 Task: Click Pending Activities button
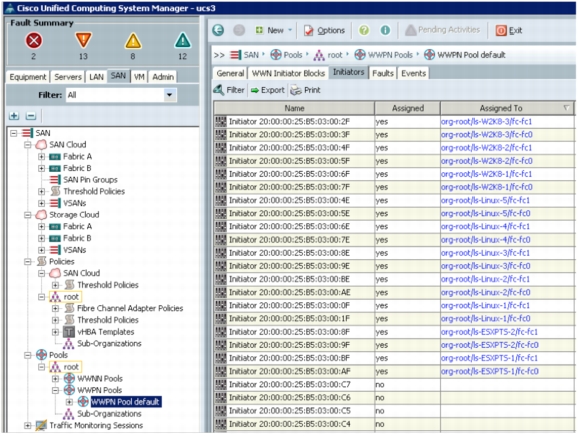pyautogui.click(x=442, y=30)
